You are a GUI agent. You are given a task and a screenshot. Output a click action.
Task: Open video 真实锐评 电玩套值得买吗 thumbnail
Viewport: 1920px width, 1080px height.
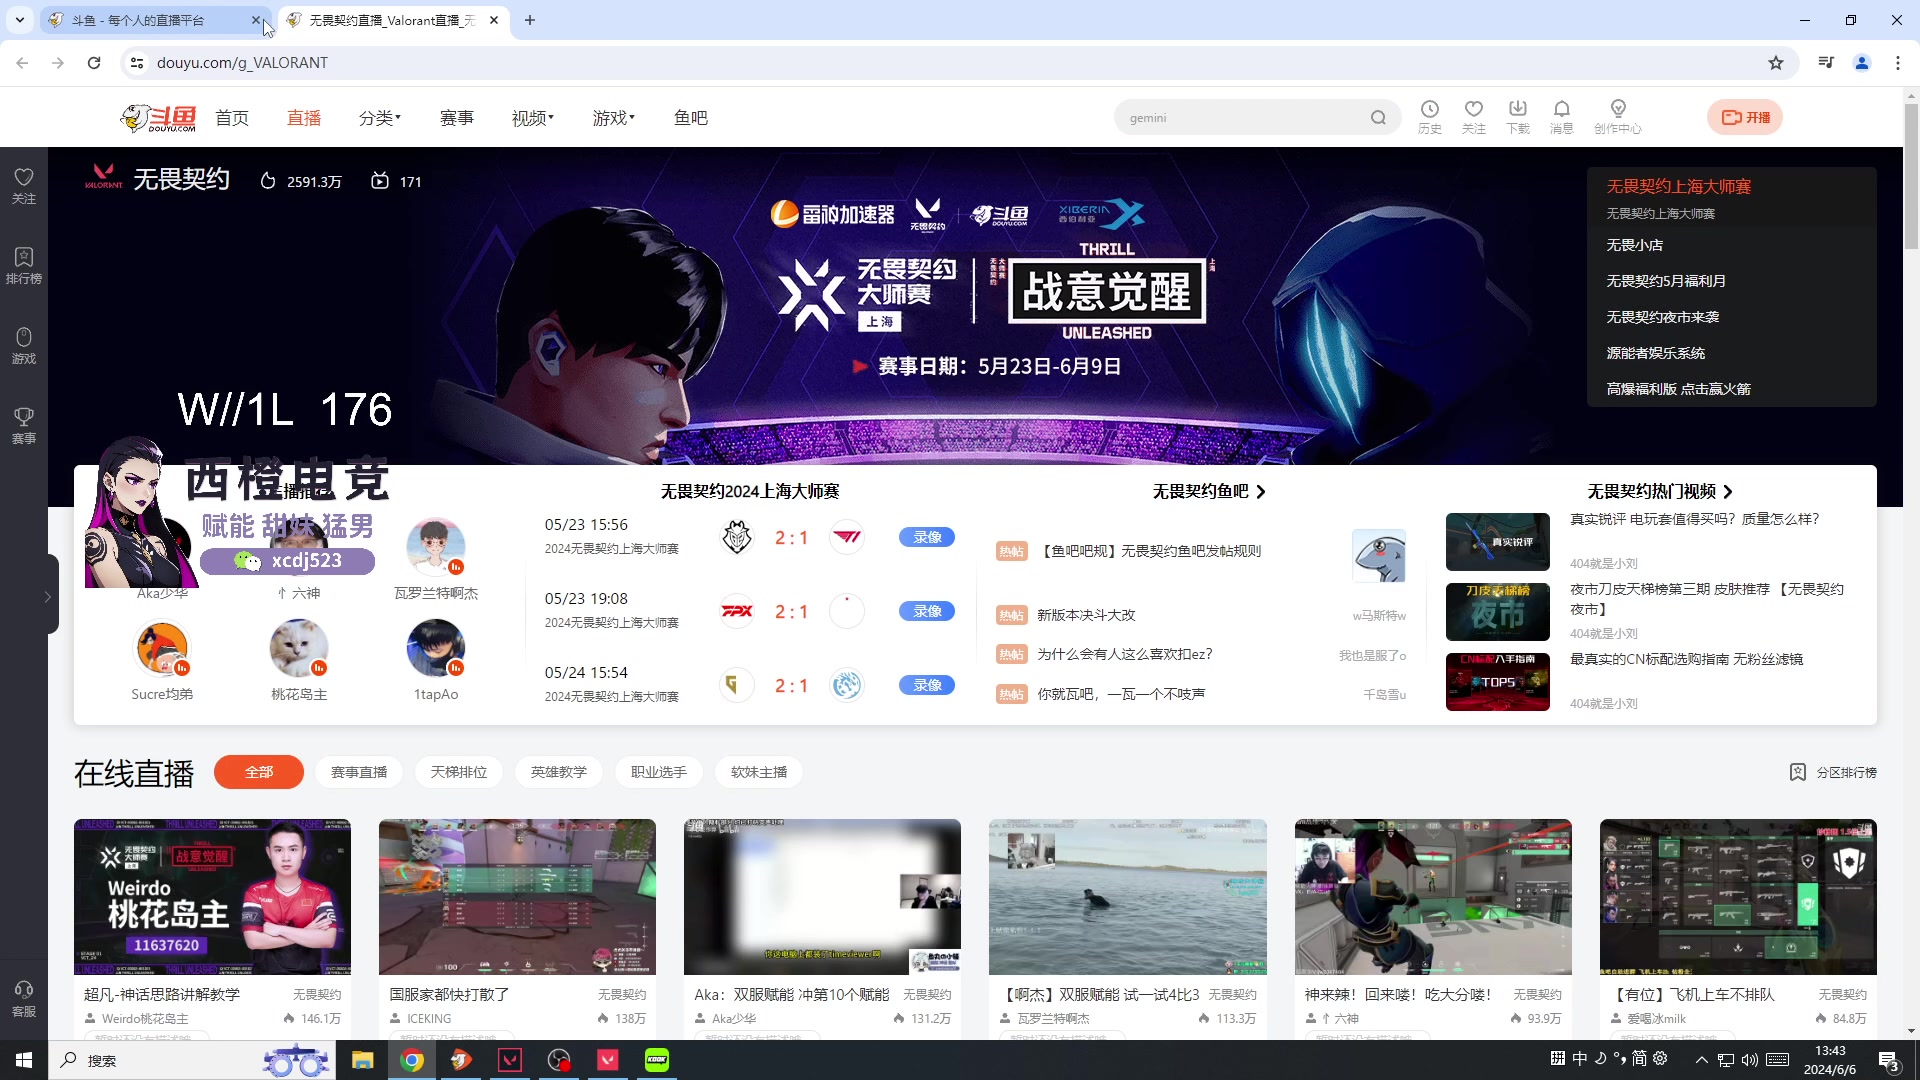tap(1498, 542)
